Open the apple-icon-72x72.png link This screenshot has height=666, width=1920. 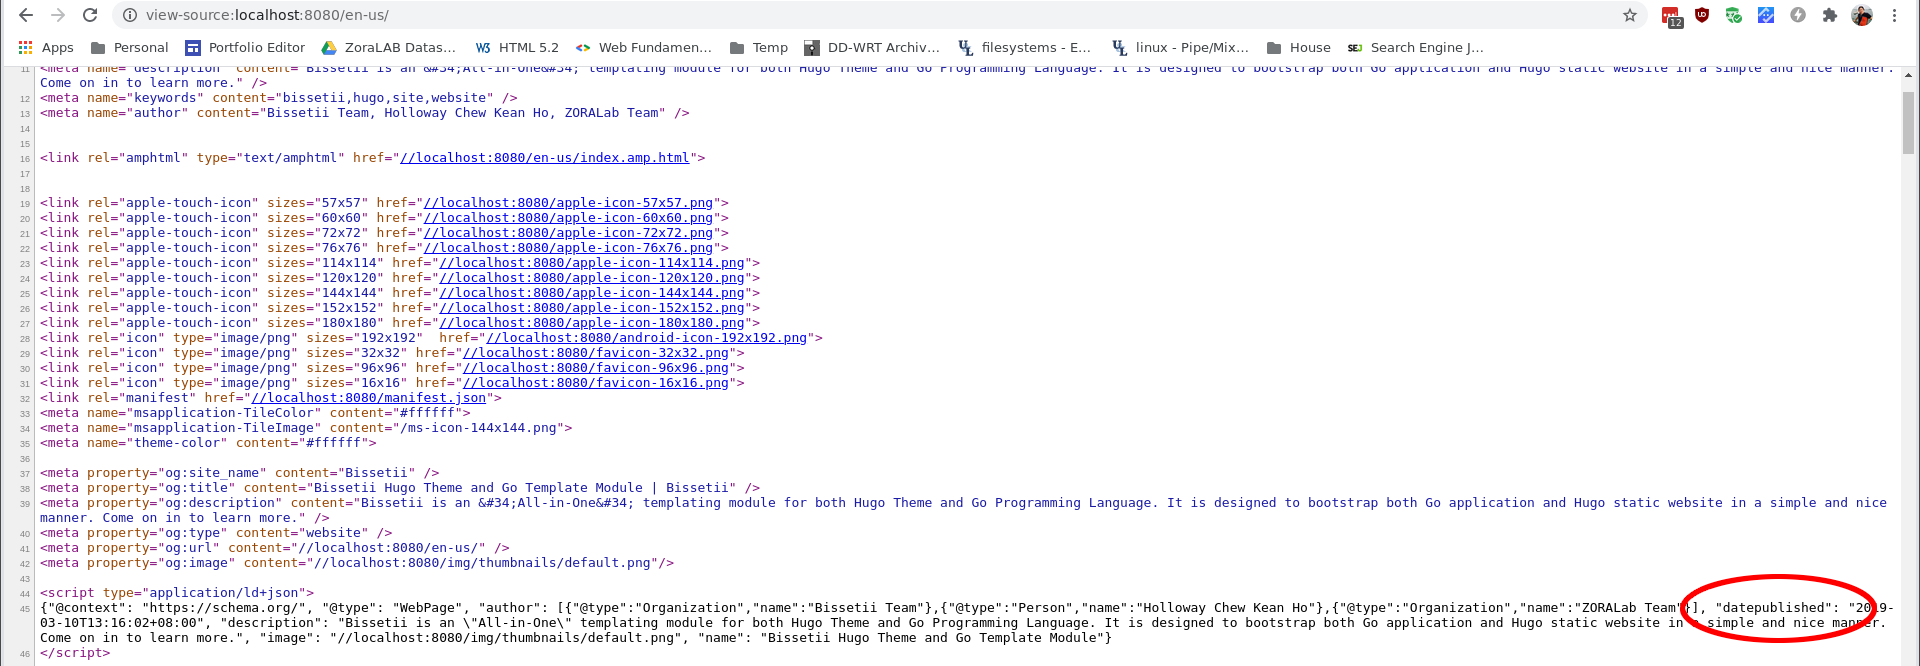tap(568, 233)
